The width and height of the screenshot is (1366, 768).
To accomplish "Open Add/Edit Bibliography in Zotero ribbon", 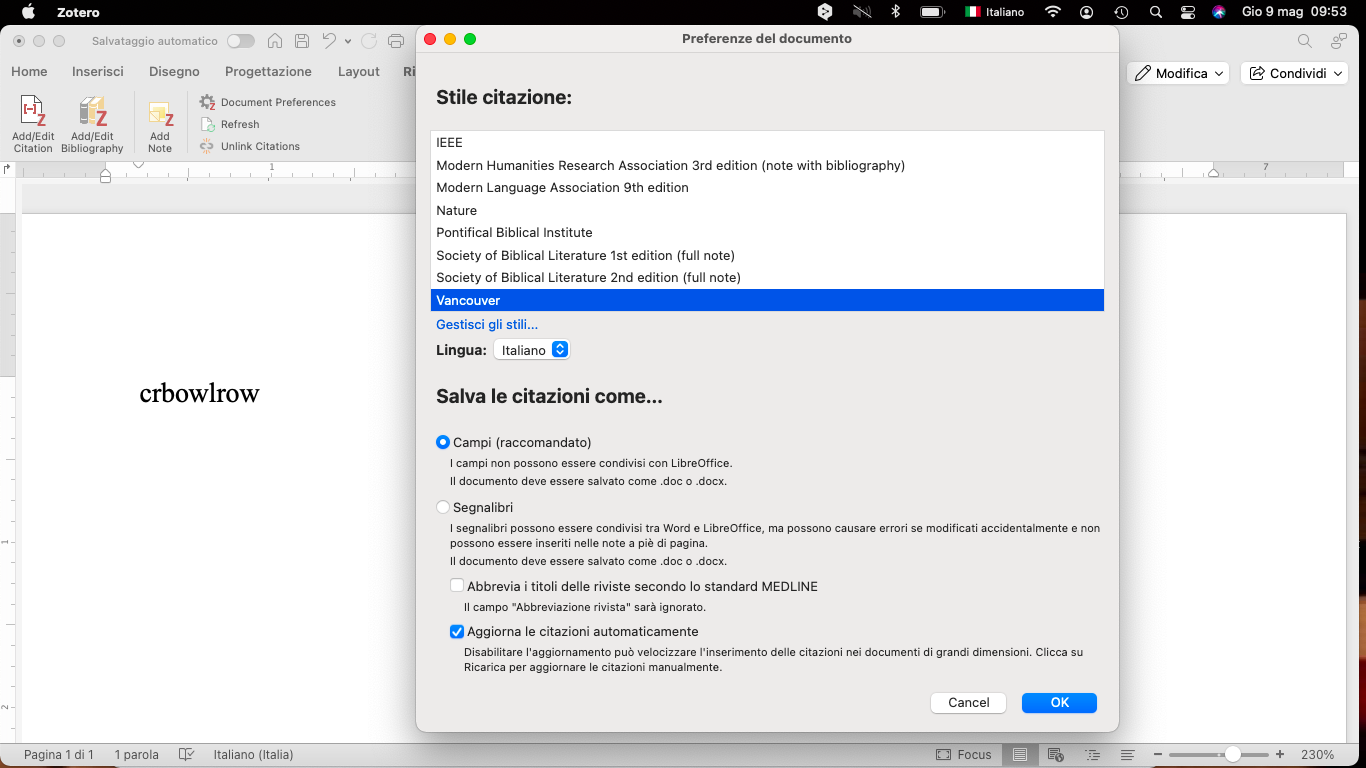I will [92, 124].
